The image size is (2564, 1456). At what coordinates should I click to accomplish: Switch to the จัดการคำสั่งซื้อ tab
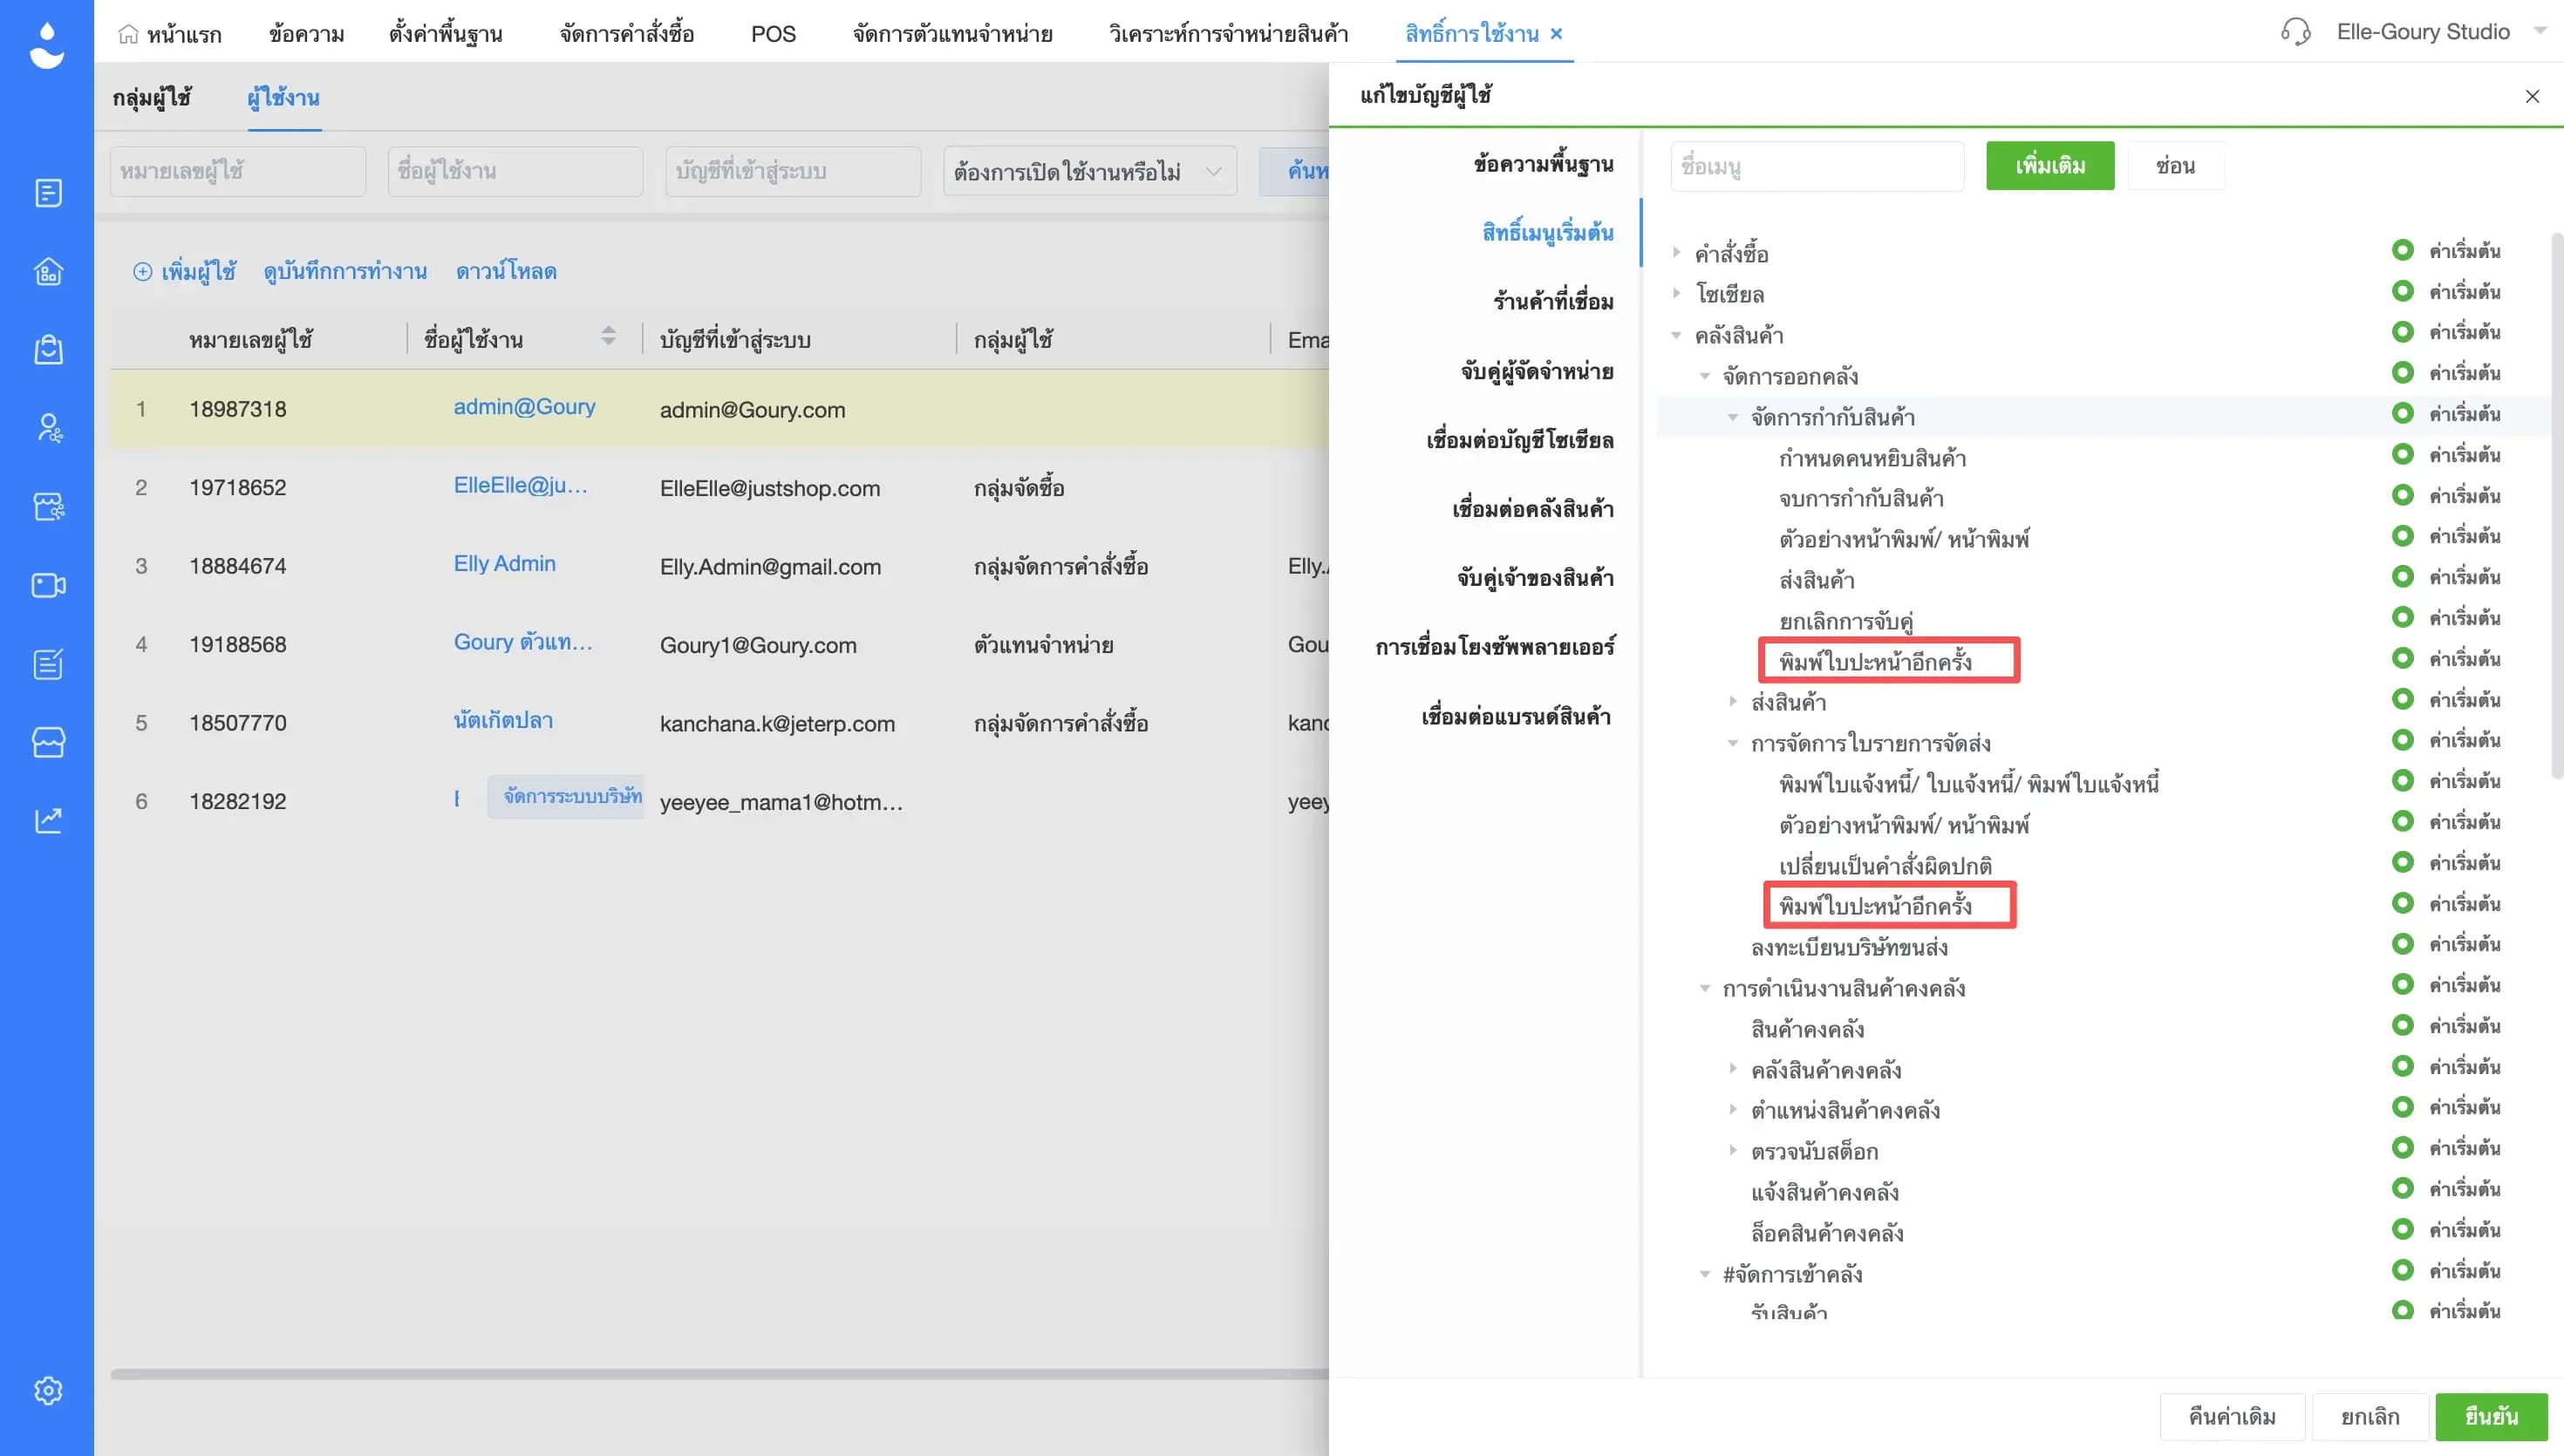(x=627, y=34)
